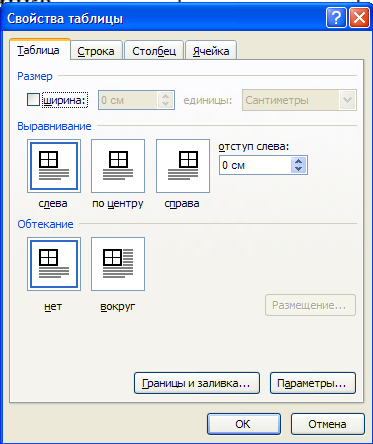373x444 pixels.
Task: Cancel using the Отмена button
Action: pos(327,424)
